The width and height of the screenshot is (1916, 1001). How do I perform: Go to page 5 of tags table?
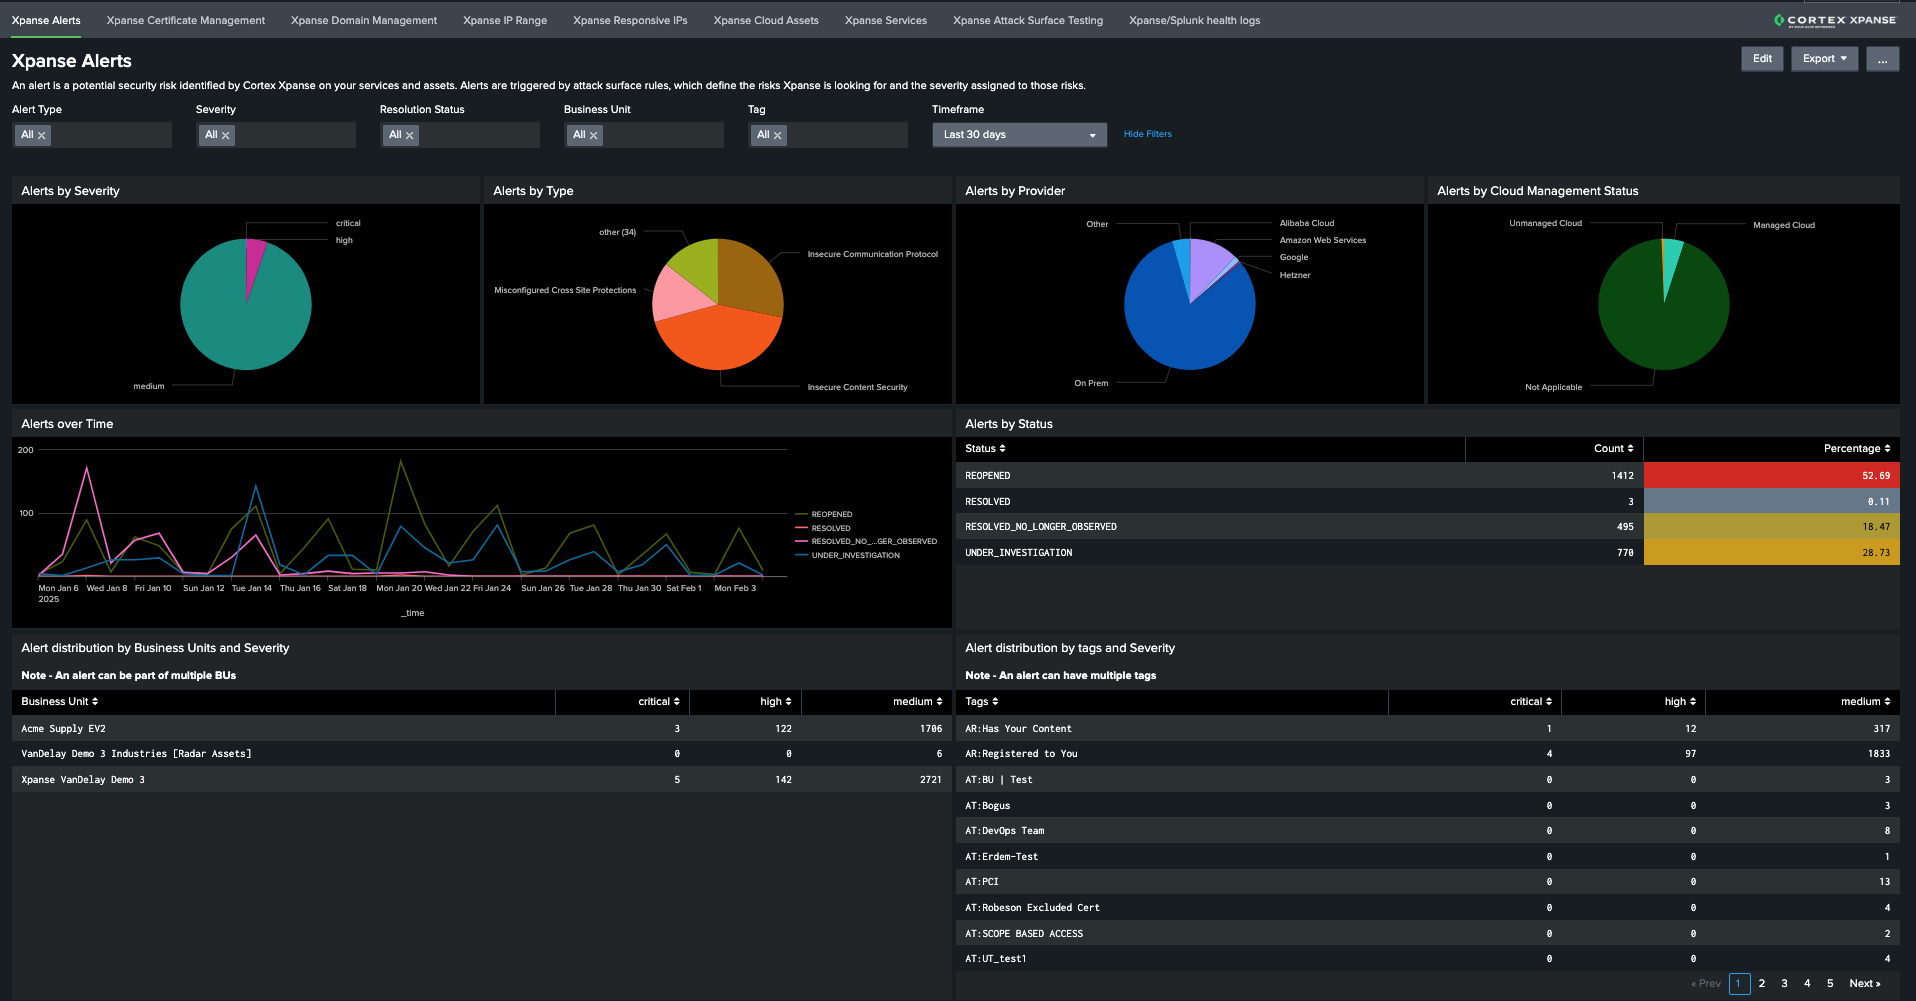coord(1830,984)
